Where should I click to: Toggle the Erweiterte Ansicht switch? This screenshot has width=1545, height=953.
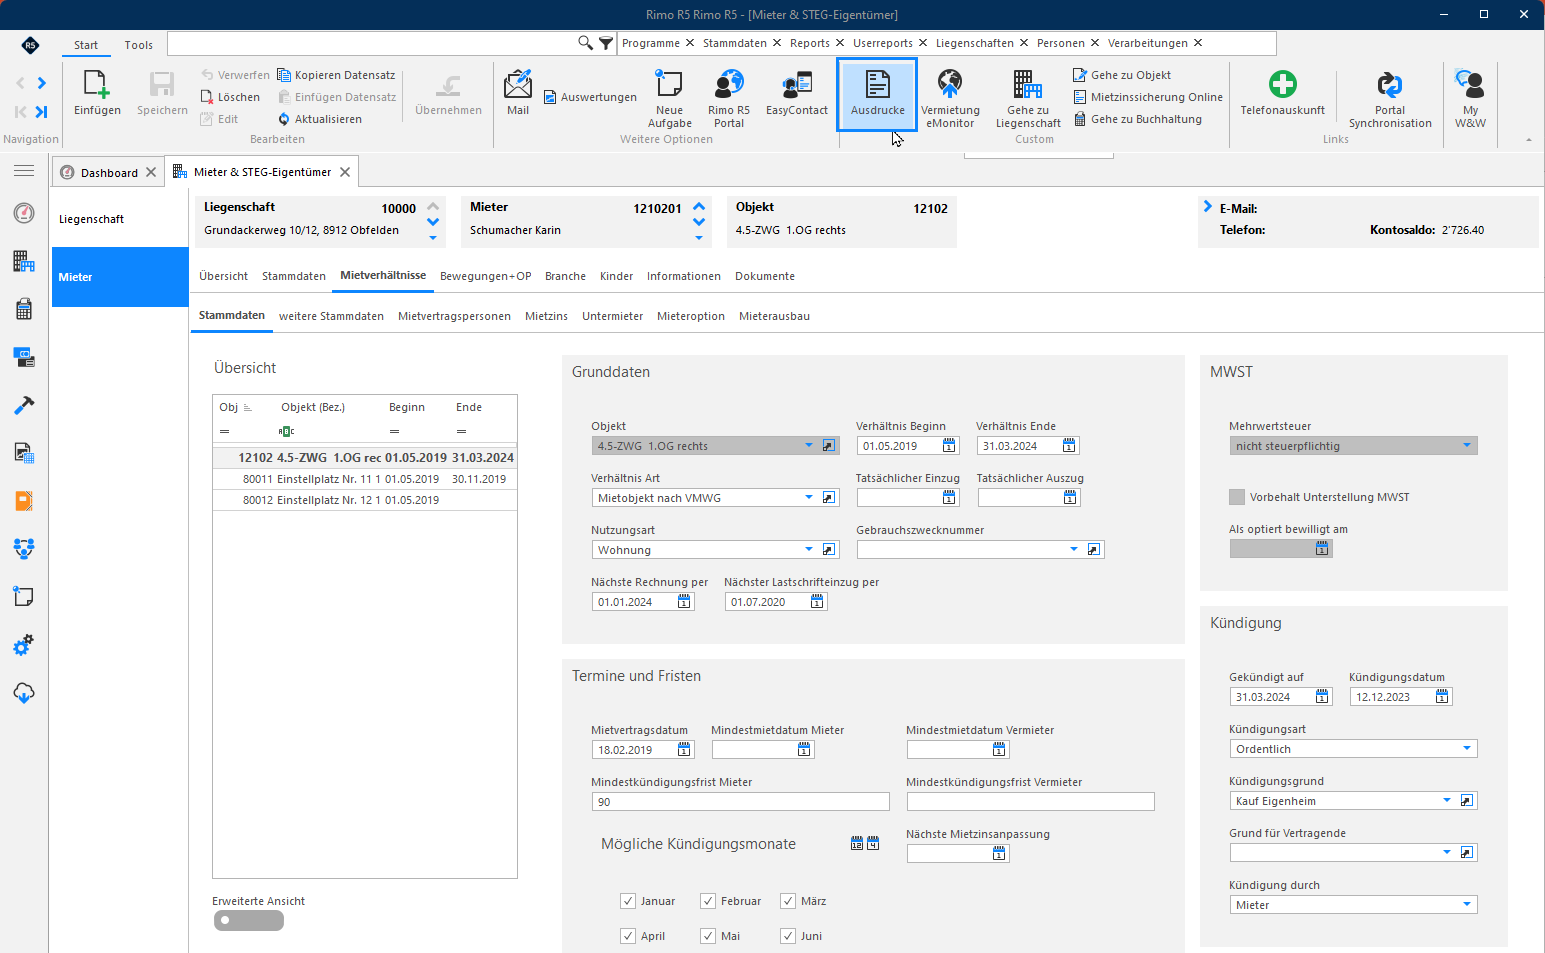(249, 920)
